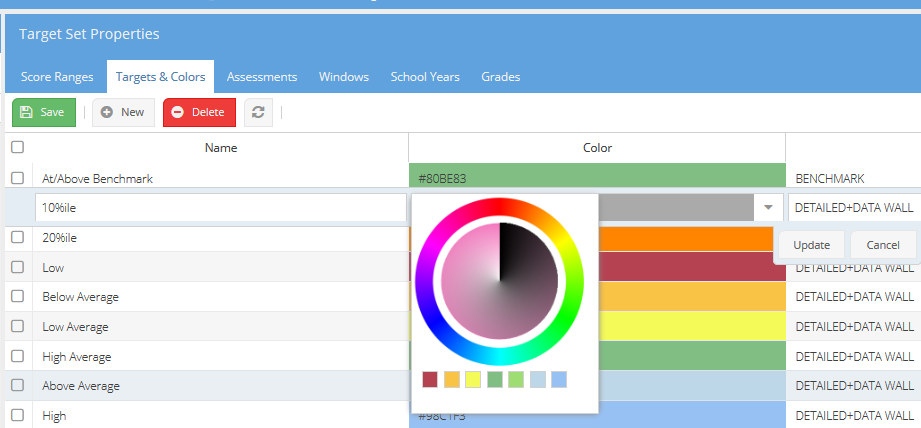Open the color dropdown arrow for 10%ile
The height and width of the screenshot is (428, 921).
click(768, 207)
